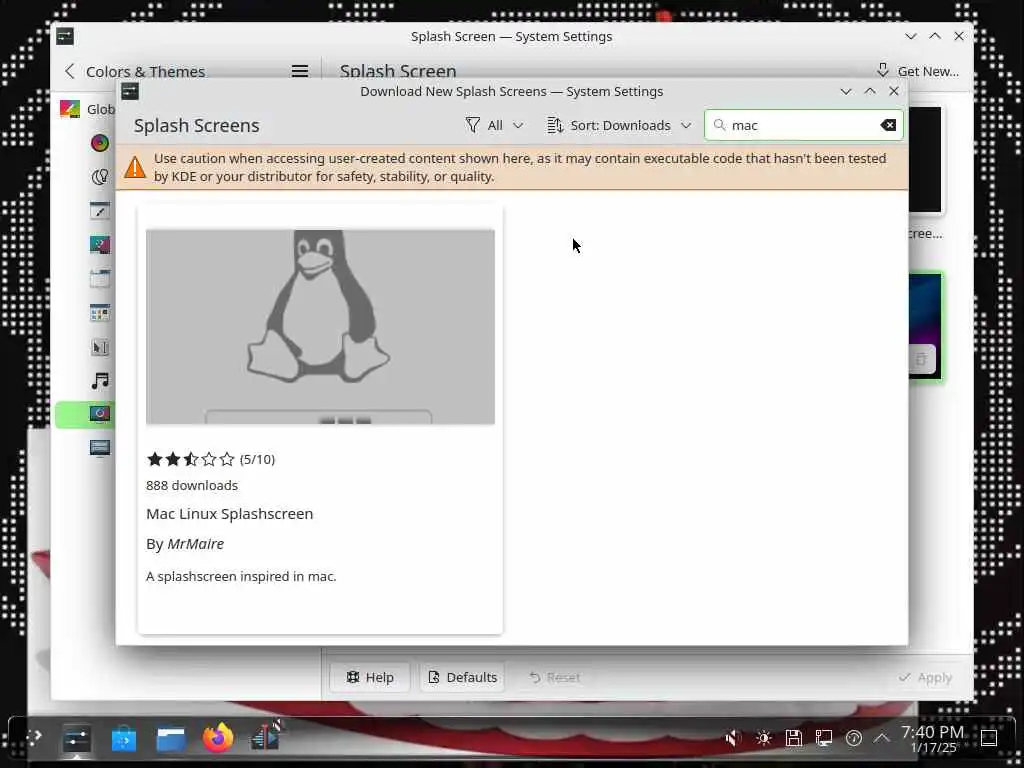This screenshot has width=1024, height=768.
Task: Clear the mac search text
Action: click(x=888, y=125)
